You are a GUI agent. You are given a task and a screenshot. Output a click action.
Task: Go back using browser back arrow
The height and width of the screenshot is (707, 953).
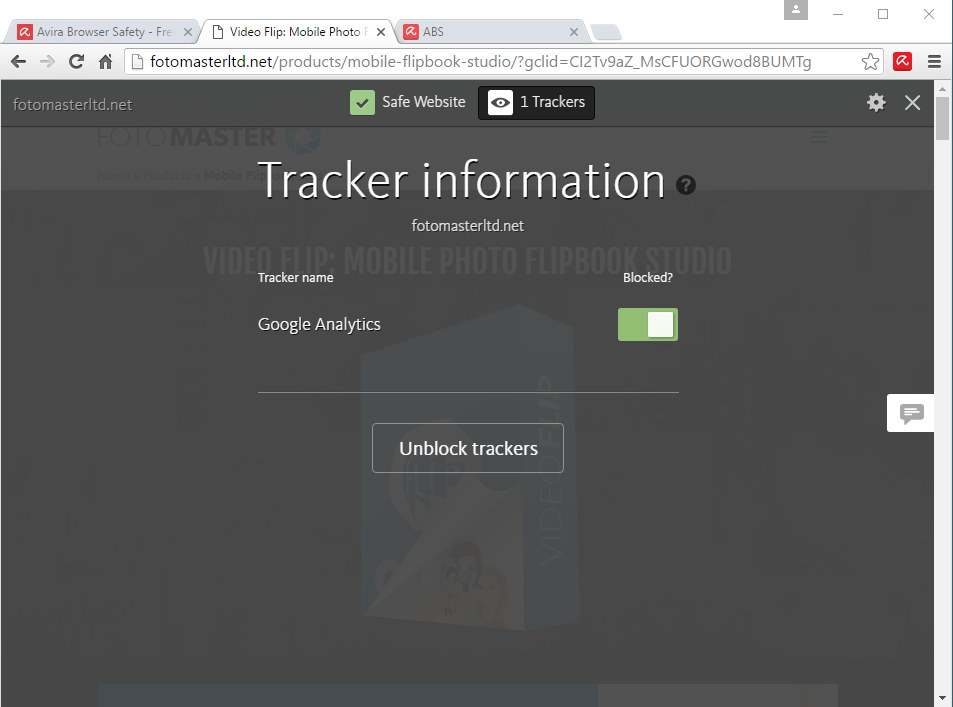click(x=19, y=61)
